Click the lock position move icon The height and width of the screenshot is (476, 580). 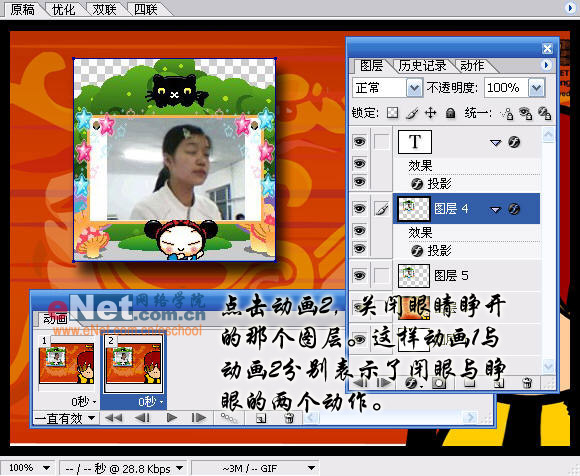(x=431, y=113)
